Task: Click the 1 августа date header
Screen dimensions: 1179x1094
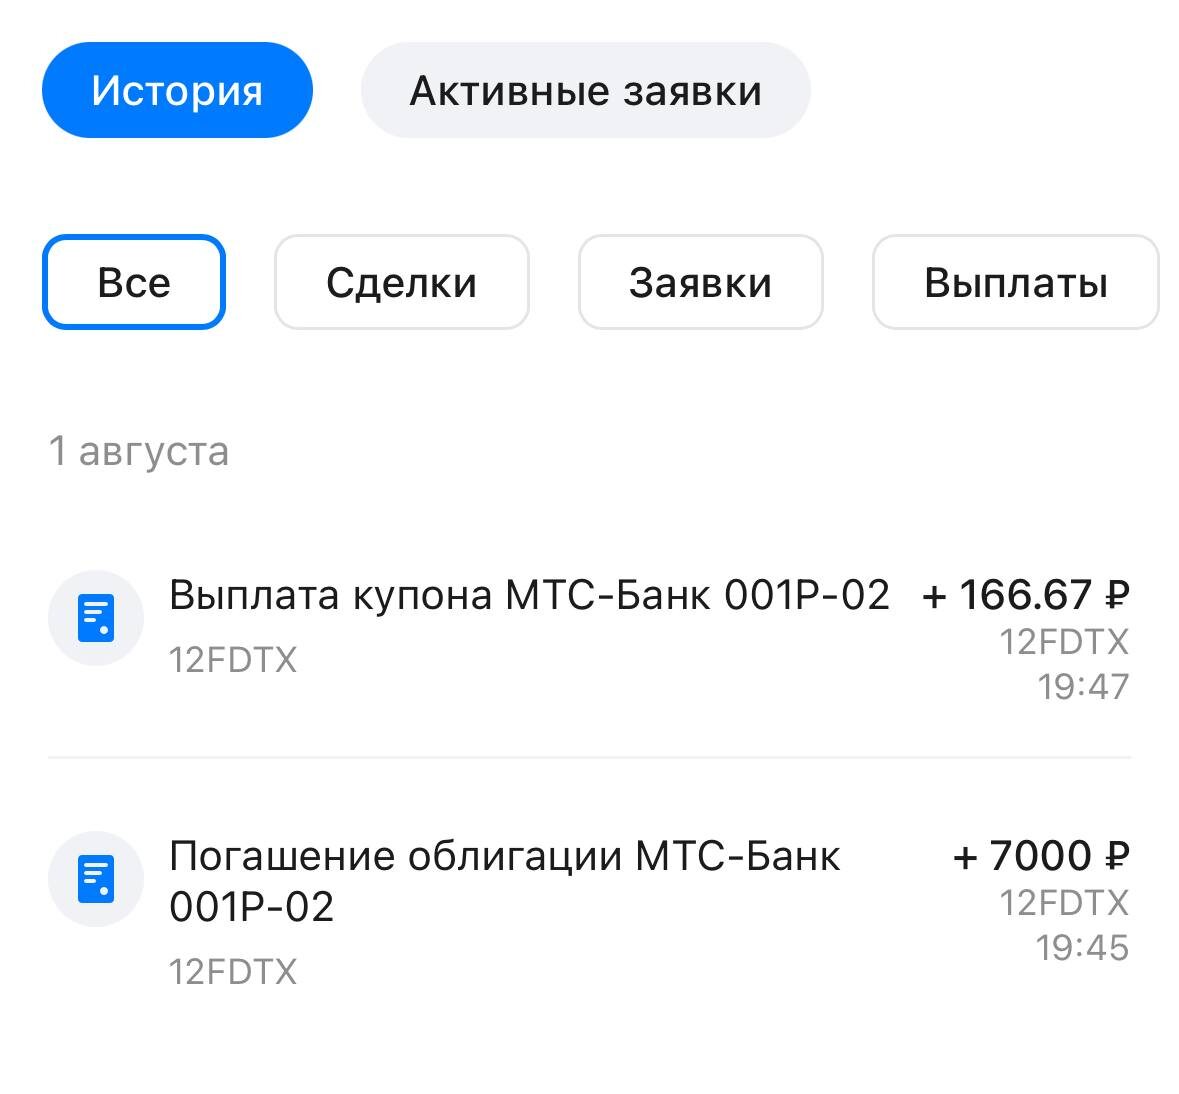Action: (140, 451)
